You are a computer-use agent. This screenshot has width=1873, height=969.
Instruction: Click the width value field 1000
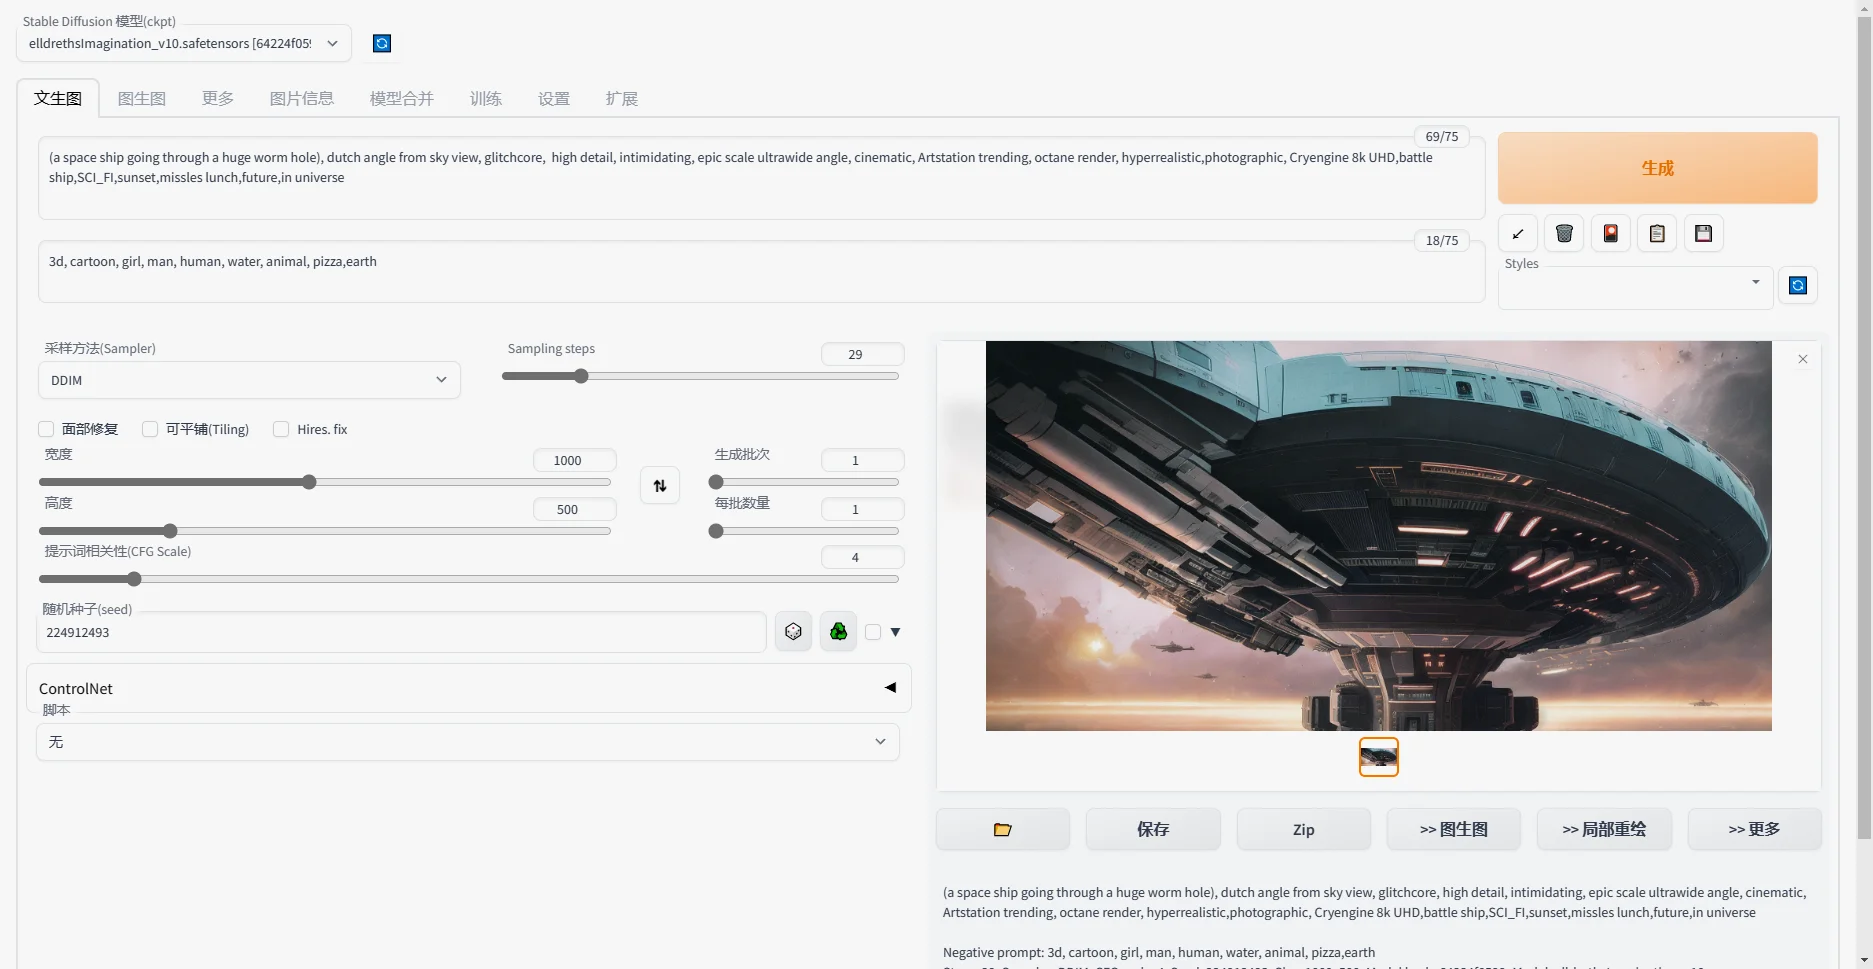(x=574, y=460)
